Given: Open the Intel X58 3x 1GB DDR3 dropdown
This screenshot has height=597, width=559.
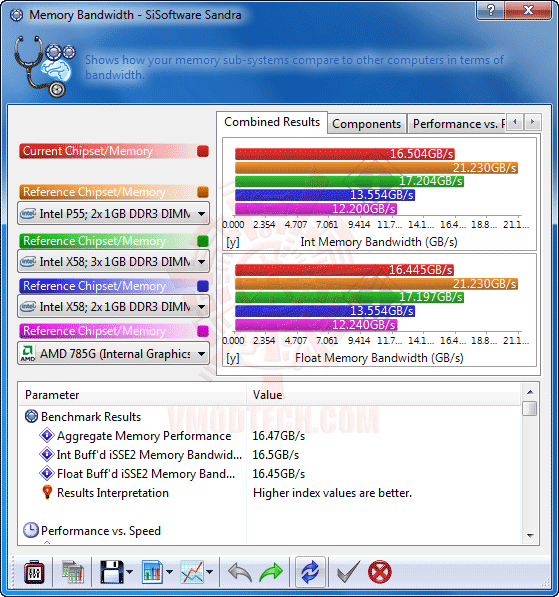Looking at the screenshot, I should pos(113,262).
